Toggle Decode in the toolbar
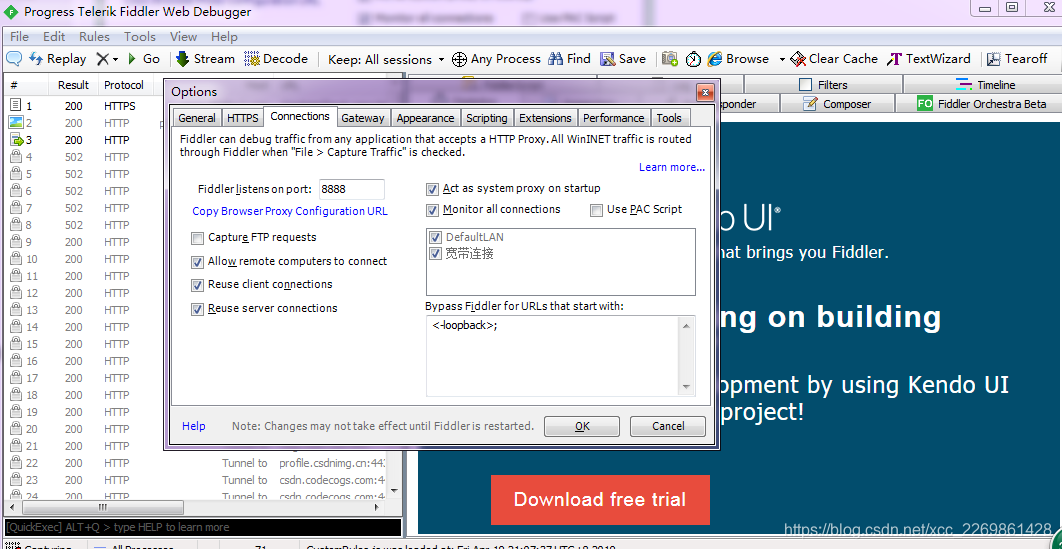1062x549 pixels. tap(276, 59)
